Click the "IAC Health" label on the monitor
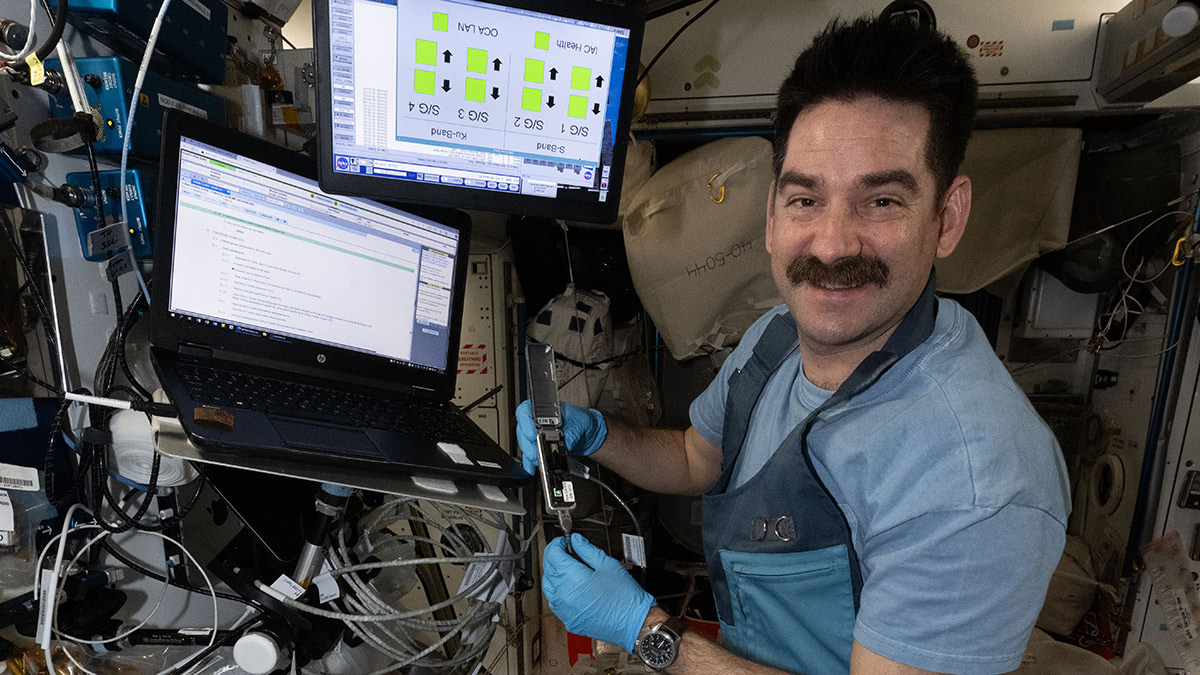This screenshot has width=1200, height=675. [577, 47]
